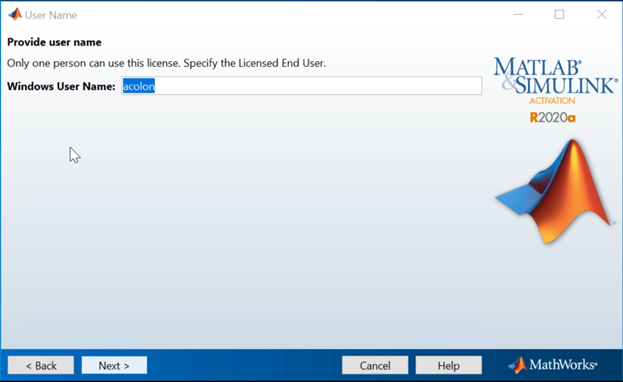Click the MATLAB & Simulink logo text
This screenshot has height=382, width=623.
[x=555, y=76]
